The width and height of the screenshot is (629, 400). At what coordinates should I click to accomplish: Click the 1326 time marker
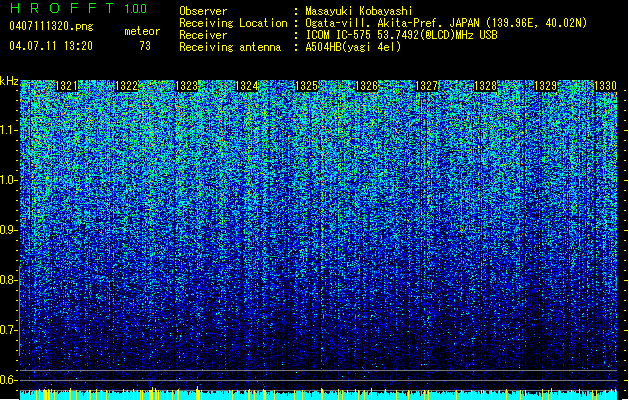366,86
